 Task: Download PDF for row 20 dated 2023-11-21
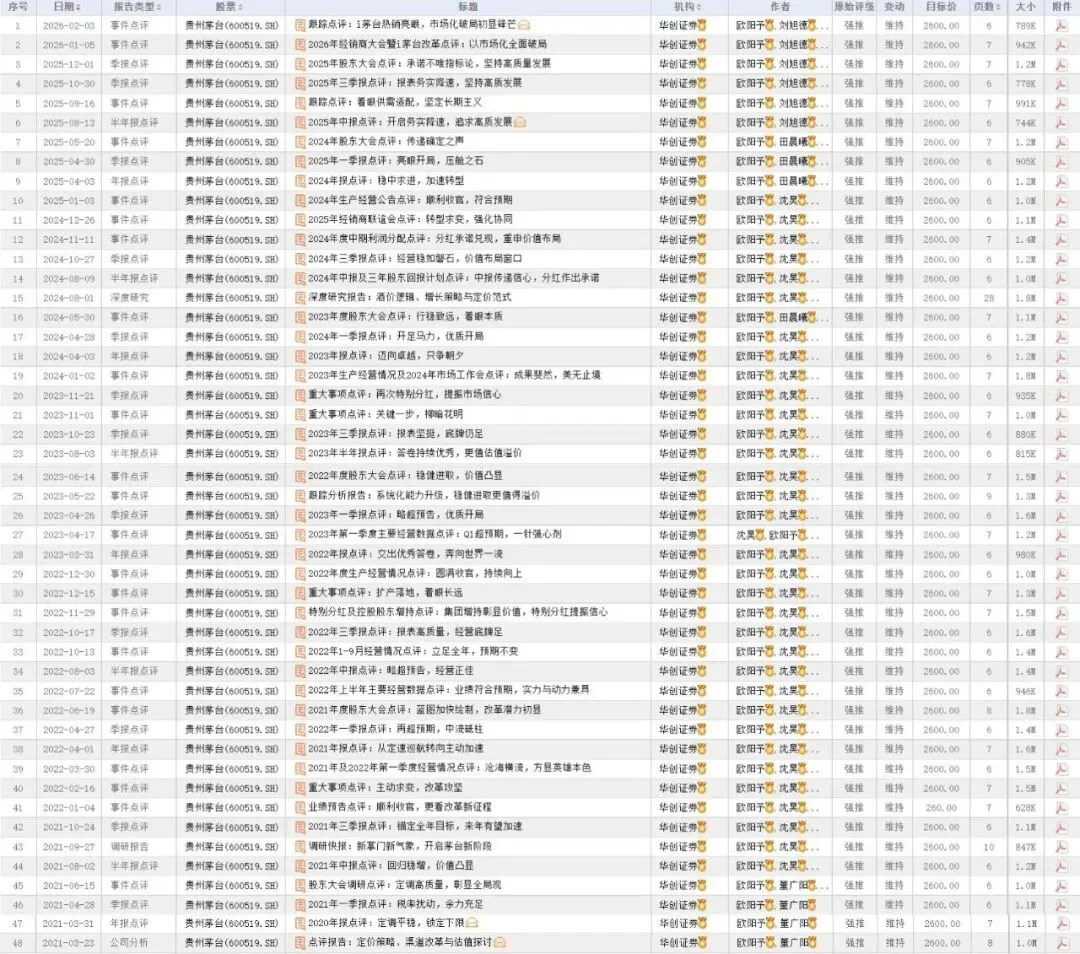point(1061,395)
